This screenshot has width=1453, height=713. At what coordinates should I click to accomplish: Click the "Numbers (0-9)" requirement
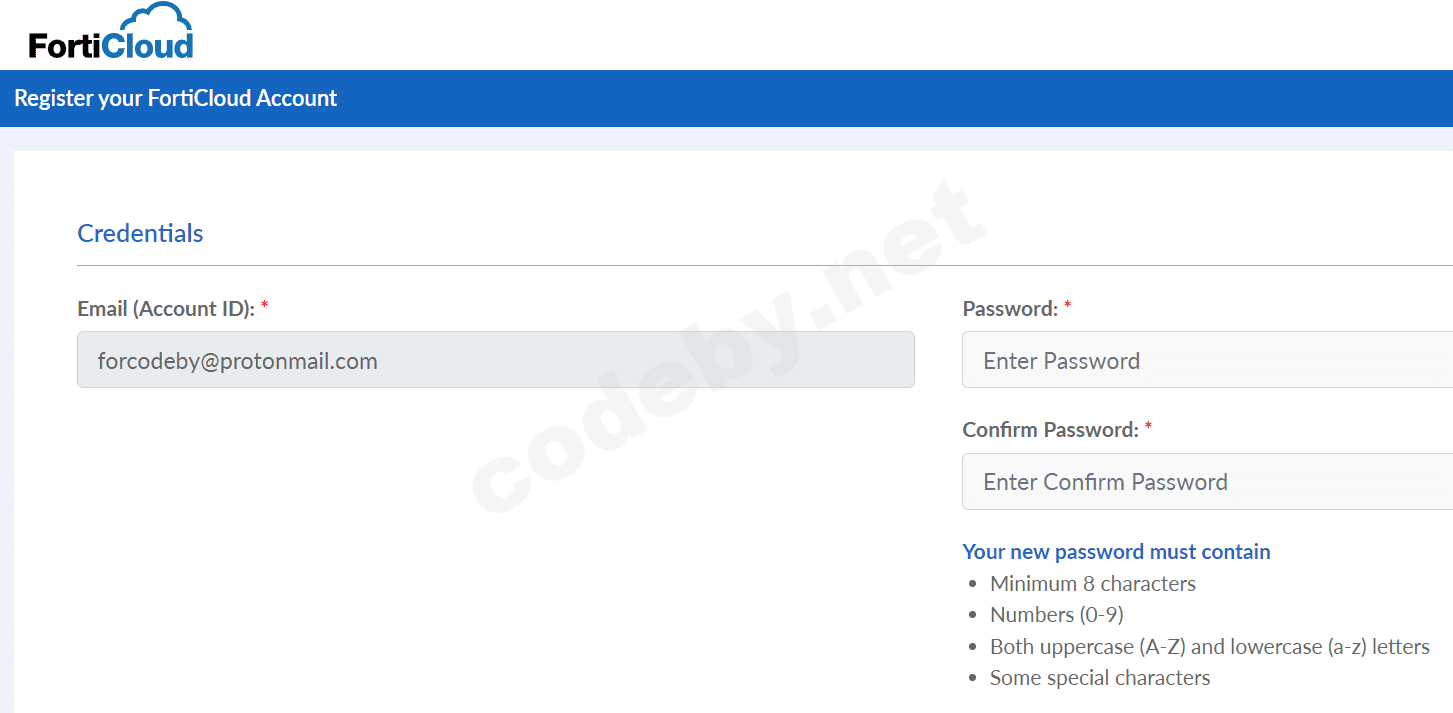click(1056, 615)
